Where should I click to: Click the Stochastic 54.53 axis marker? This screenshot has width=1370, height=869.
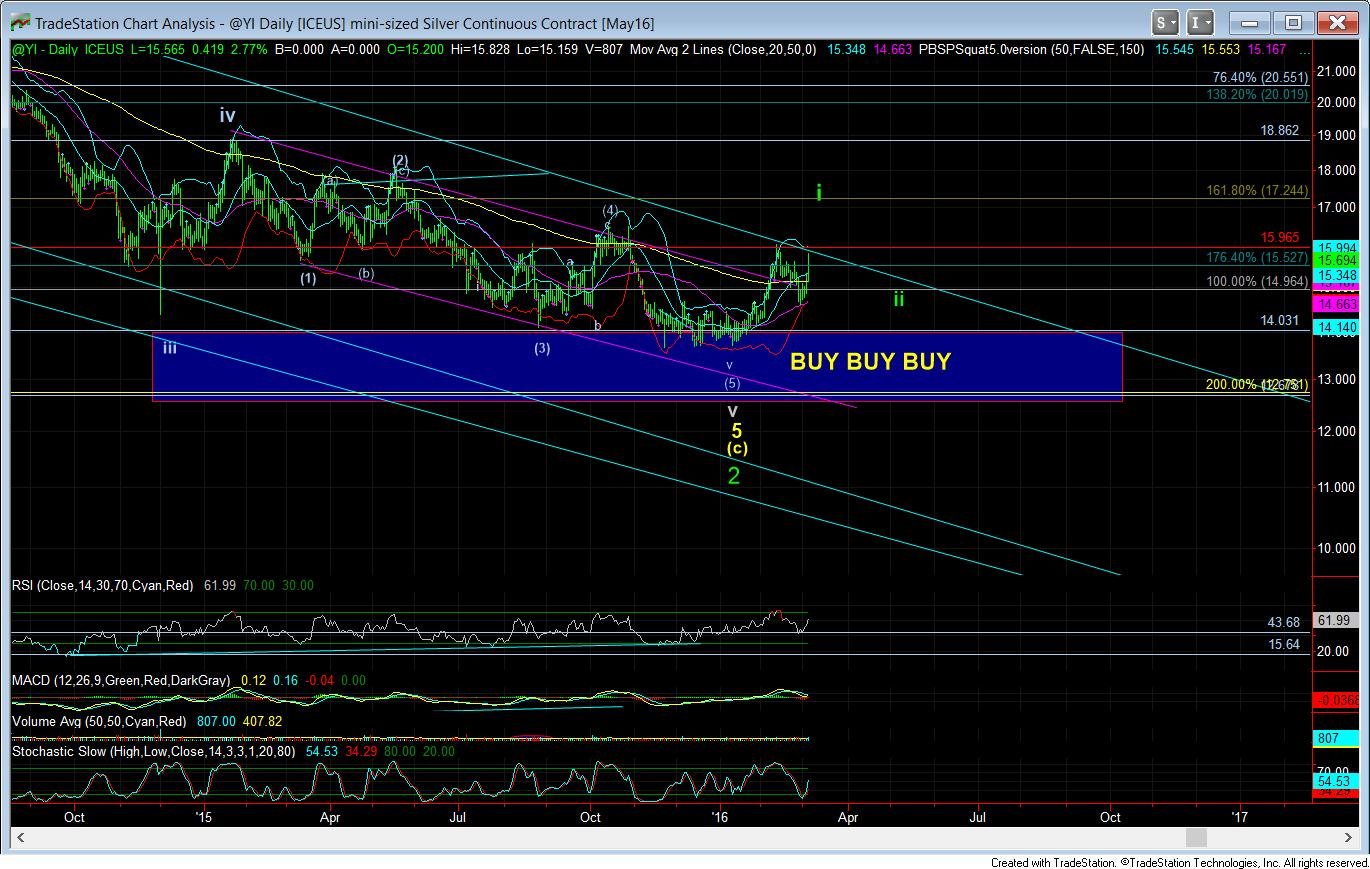(x=1338, y=780)
